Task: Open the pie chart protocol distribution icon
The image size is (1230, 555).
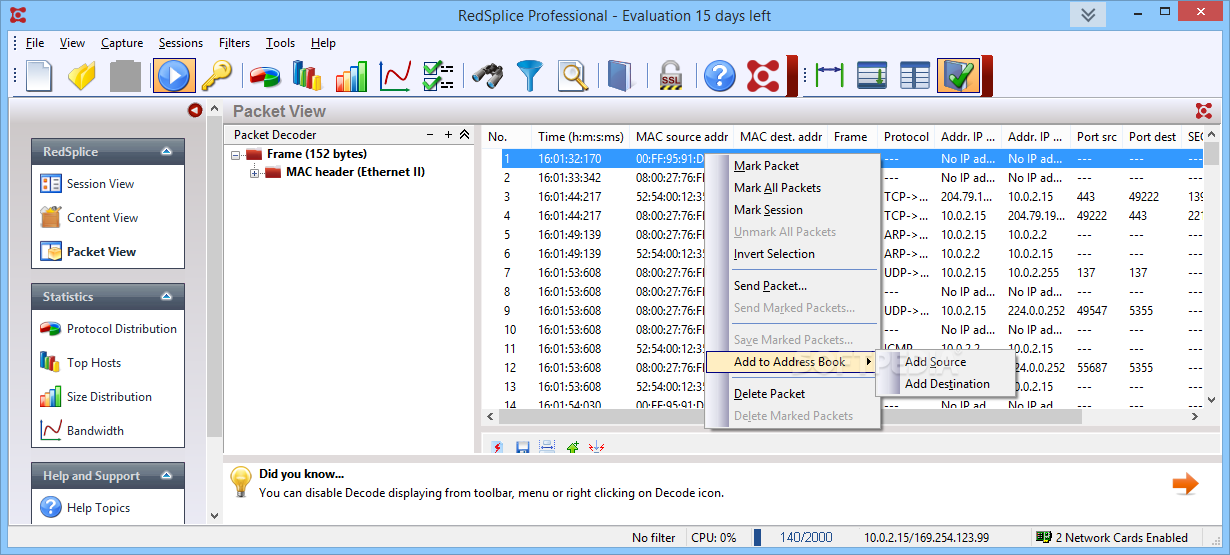Action: point(265,76)
